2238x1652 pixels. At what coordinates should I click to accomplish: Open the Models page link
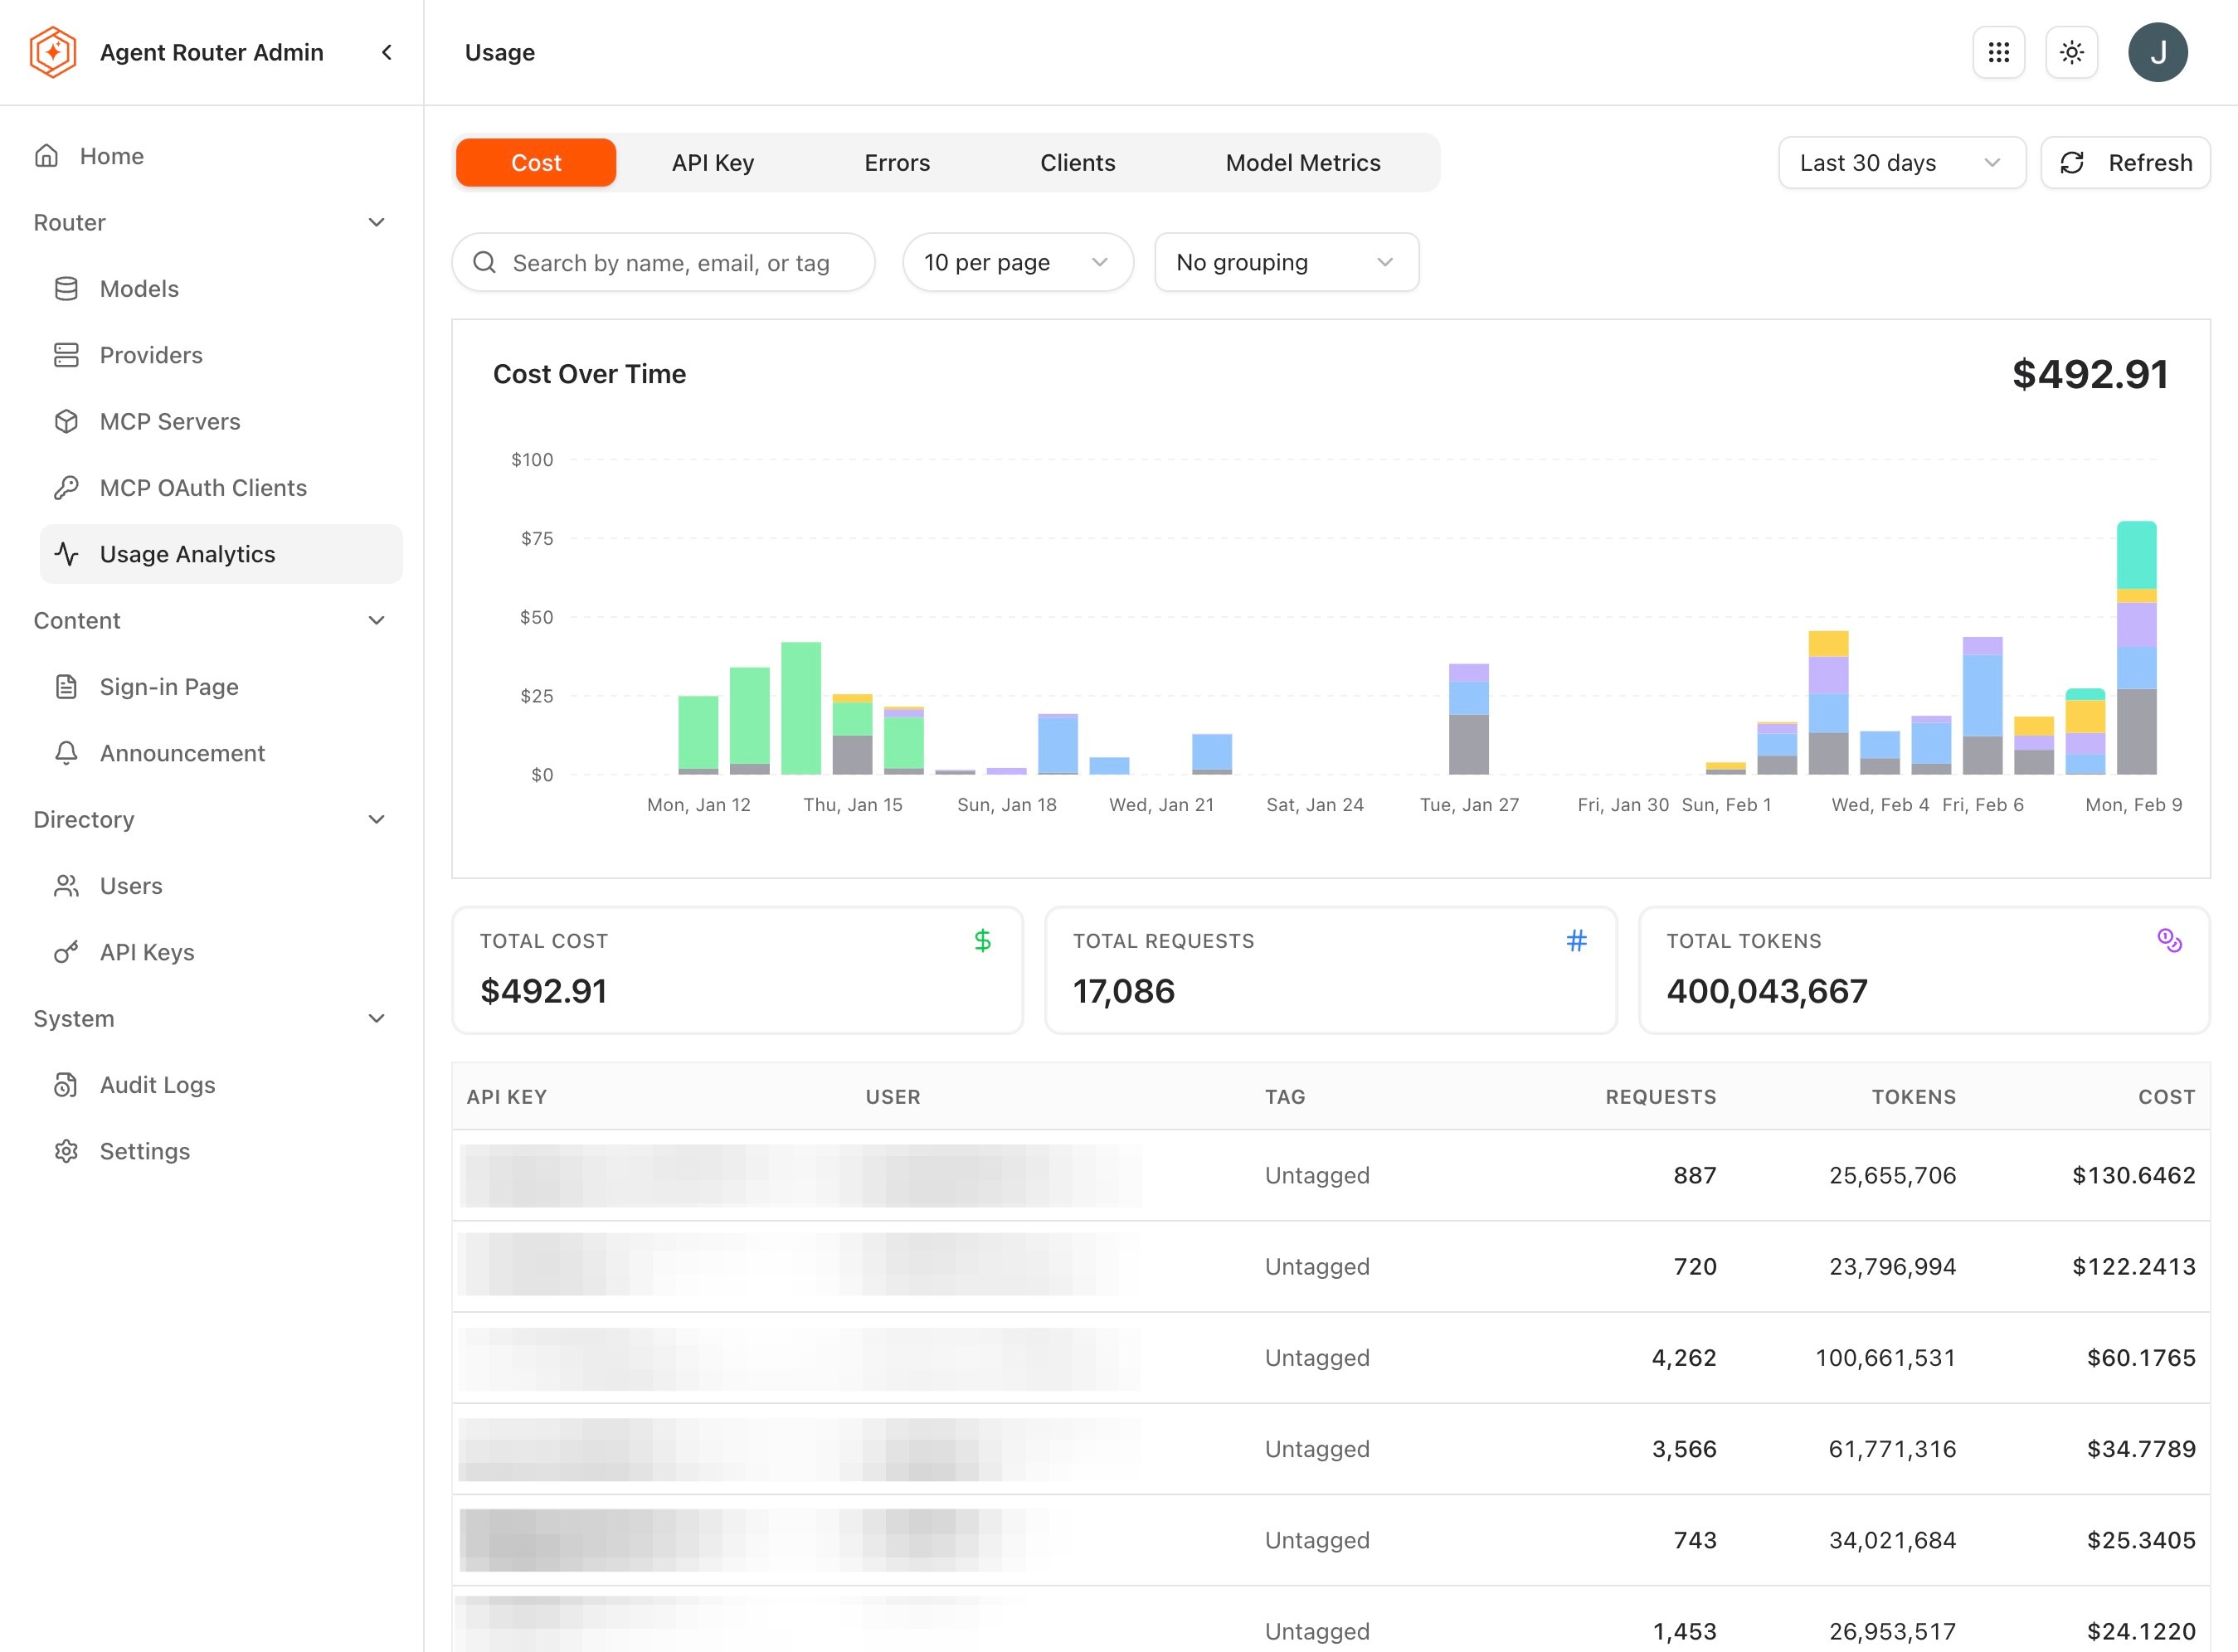pos(139,289)
